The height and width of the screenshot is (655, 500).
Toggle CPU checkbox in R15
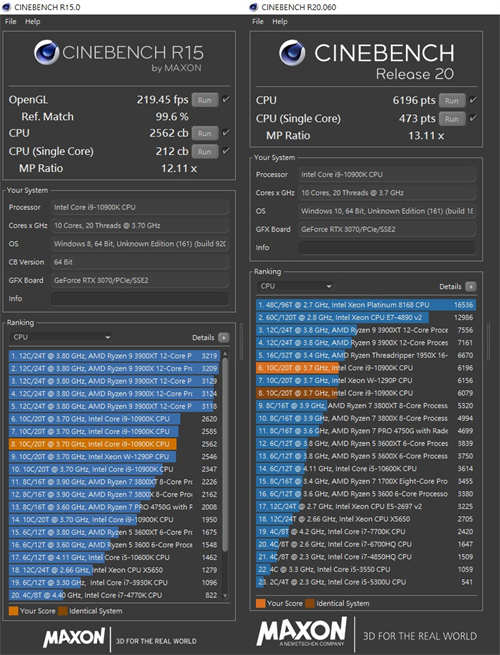(x=226, y=133)
